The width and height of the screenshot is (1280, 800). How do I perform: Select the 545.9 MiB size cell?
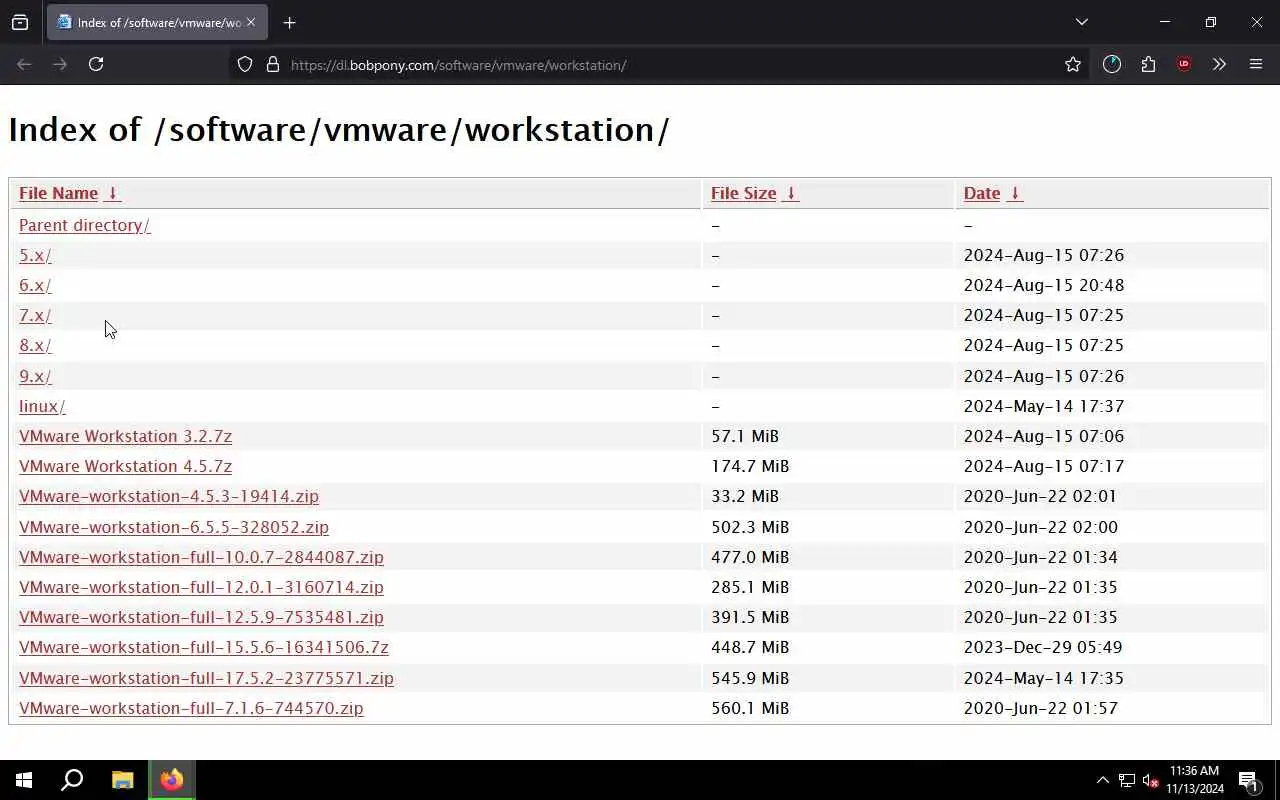pyautogui.click(x=750, y=678)
